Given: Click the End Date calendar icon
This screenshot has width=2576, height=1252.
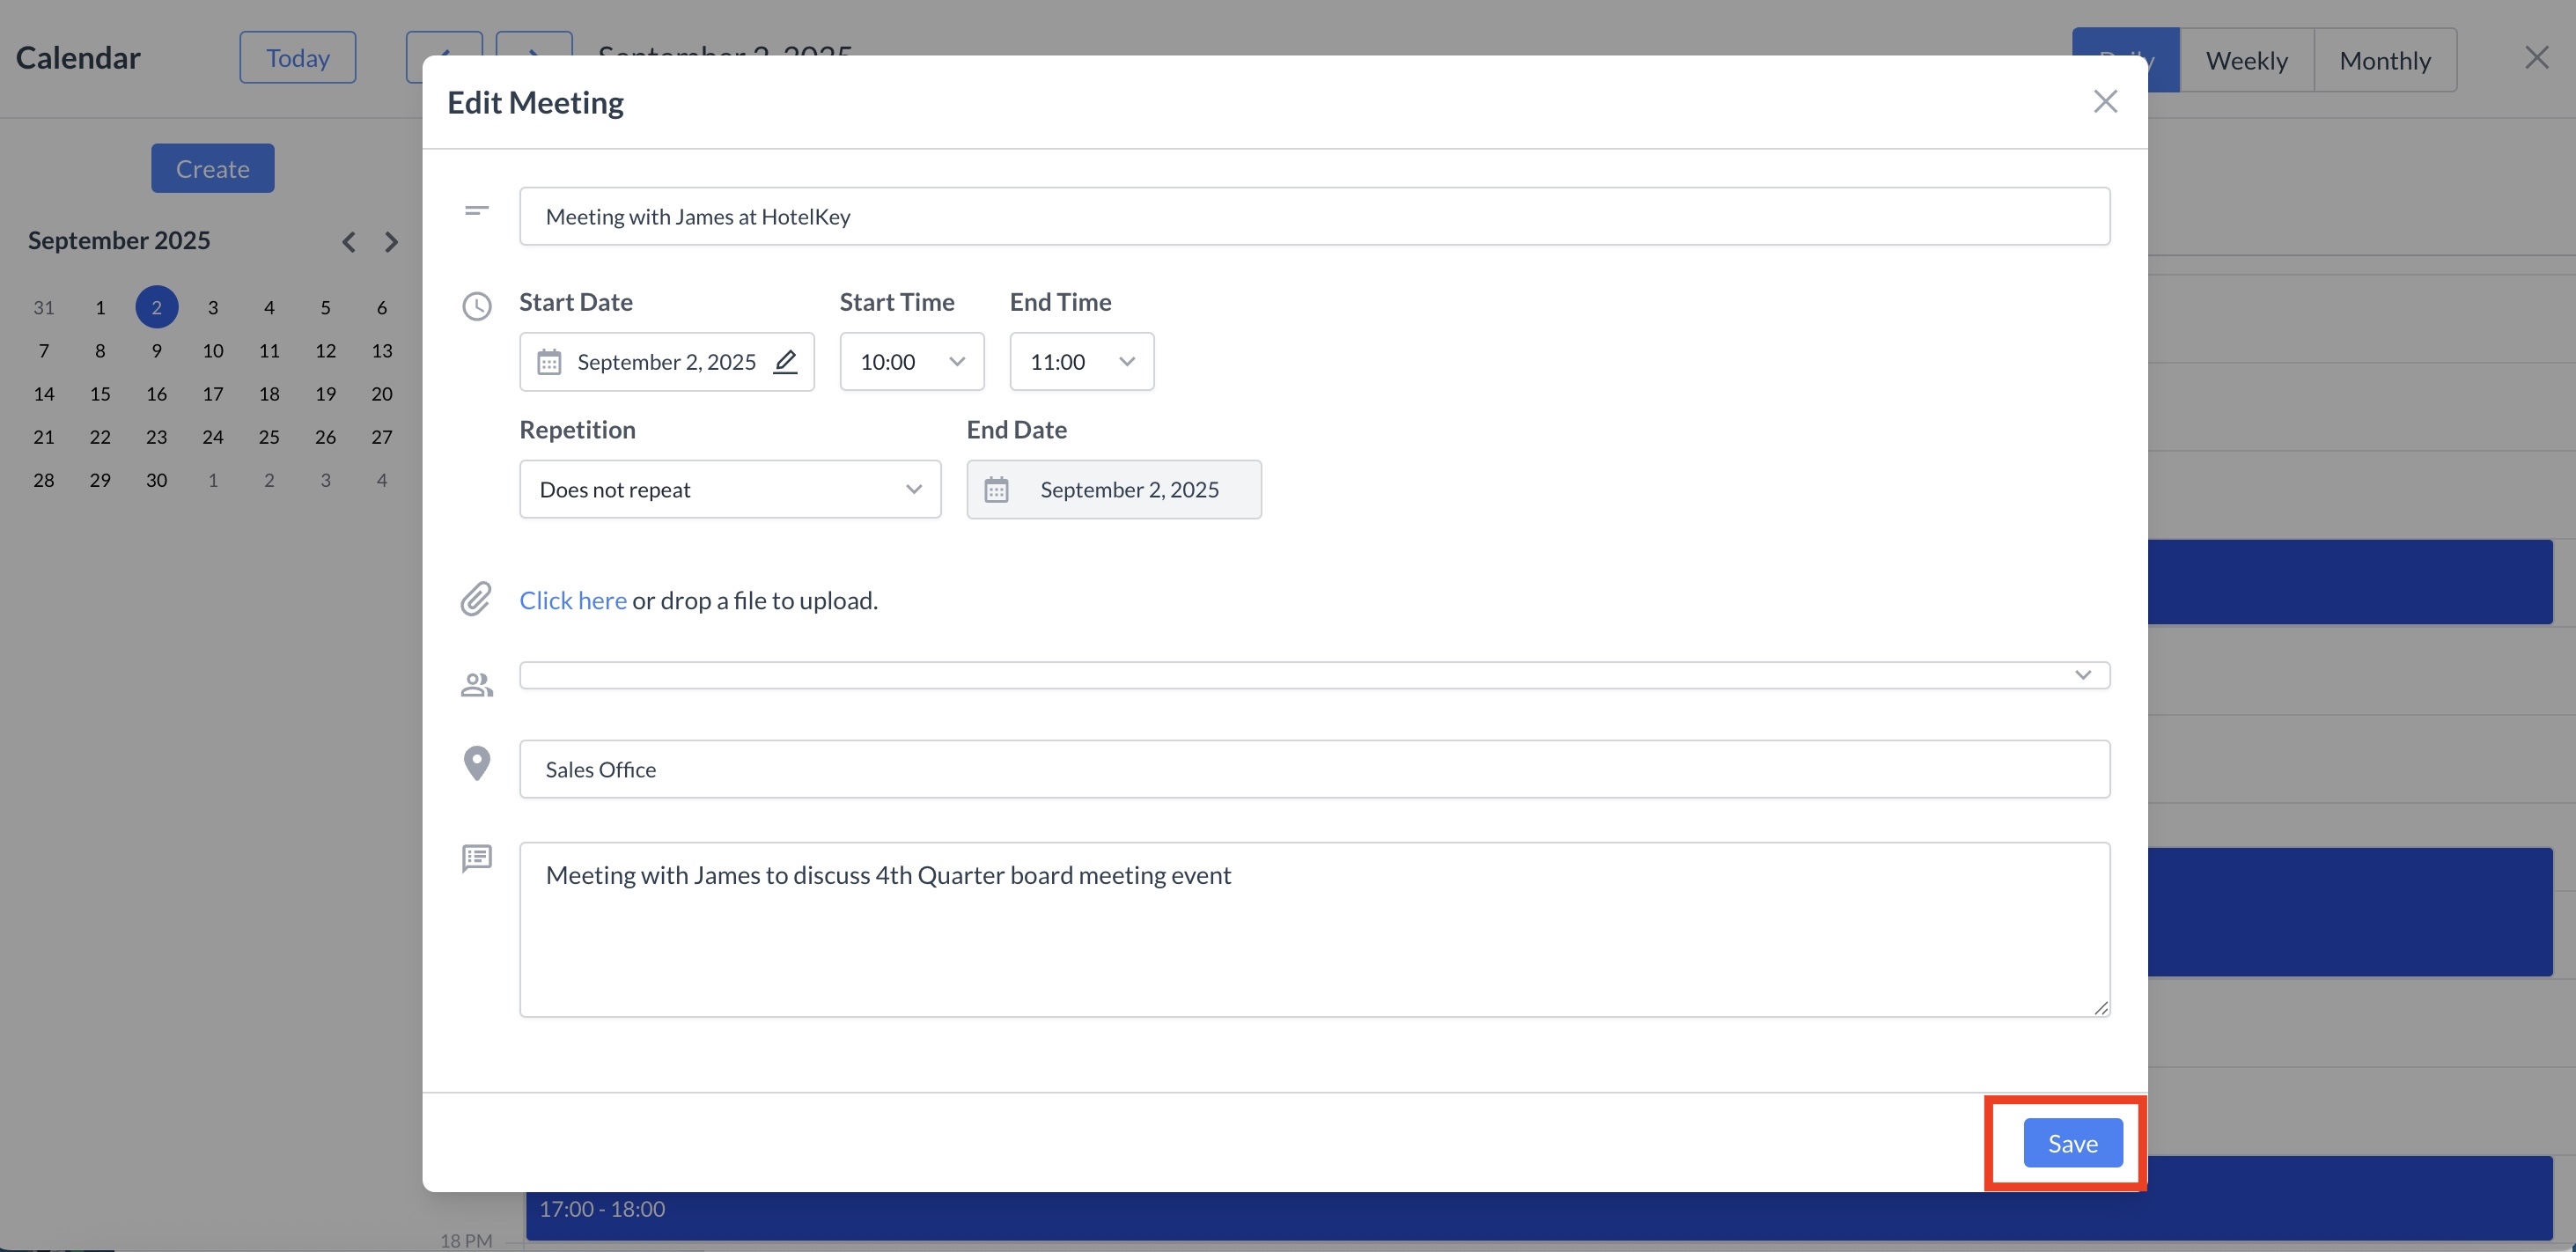Looking at the screenshot, I should point(996,490).
